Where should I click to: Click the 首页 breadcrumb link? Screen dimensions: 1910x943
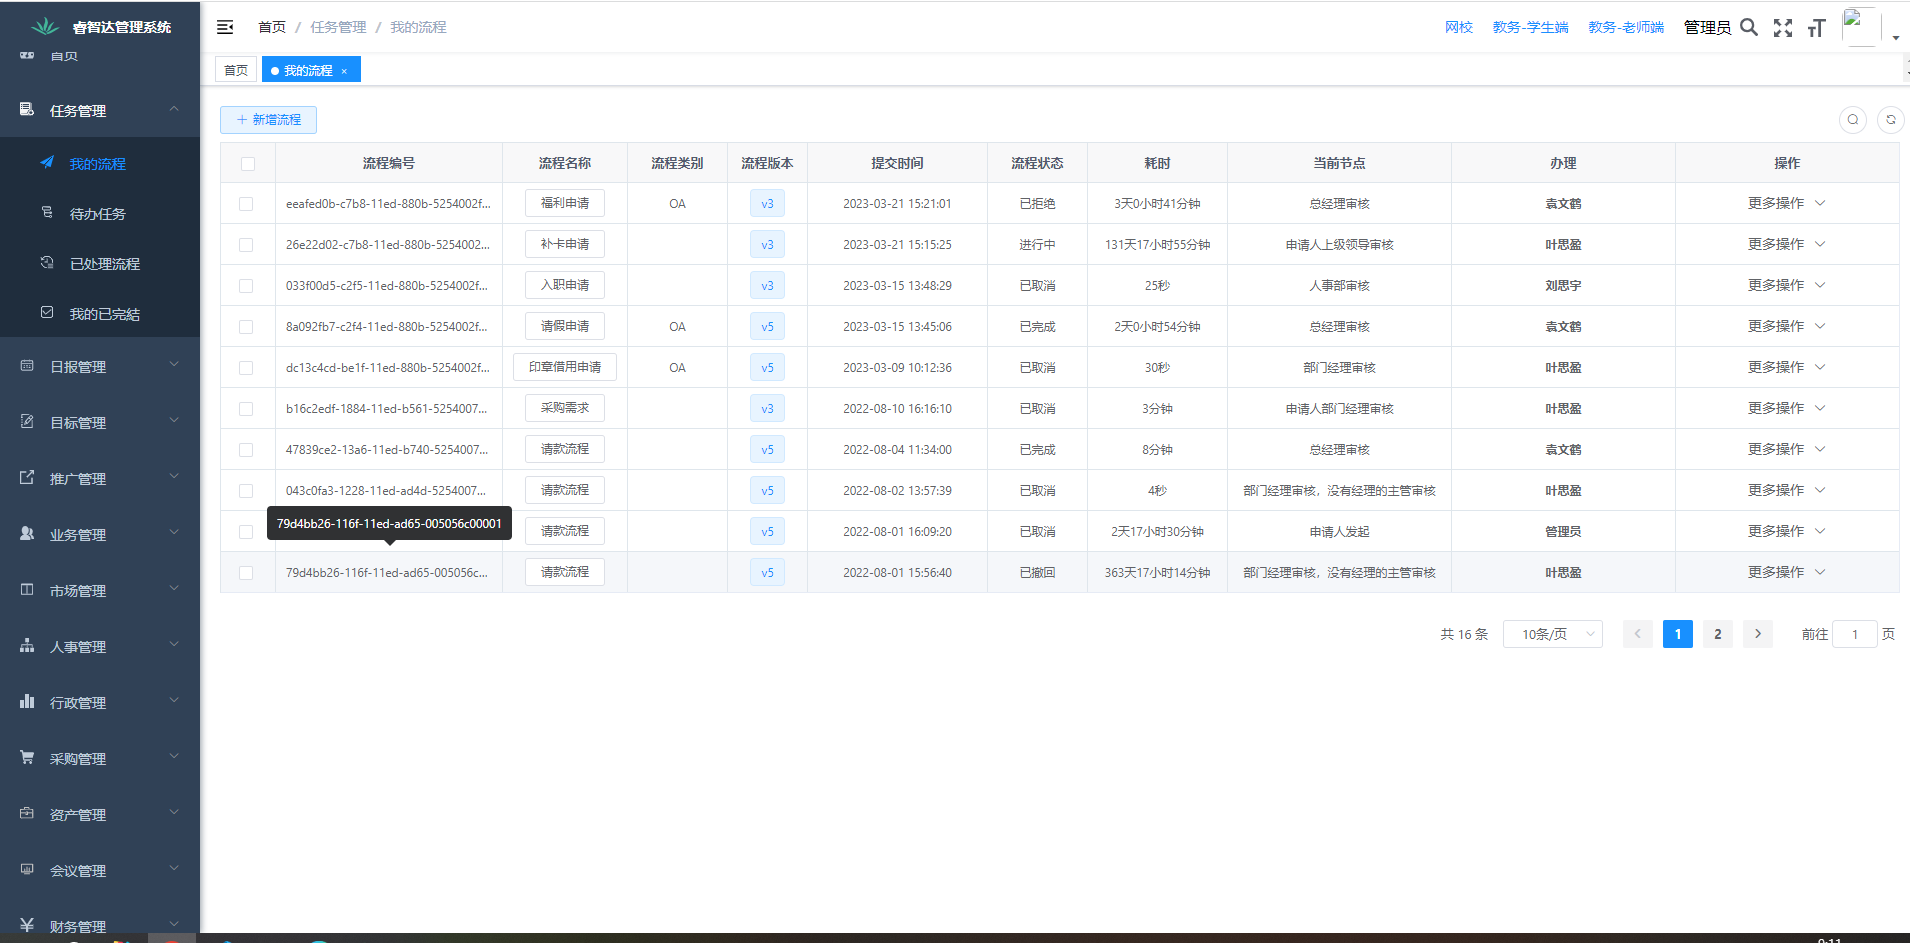point(272,27)
